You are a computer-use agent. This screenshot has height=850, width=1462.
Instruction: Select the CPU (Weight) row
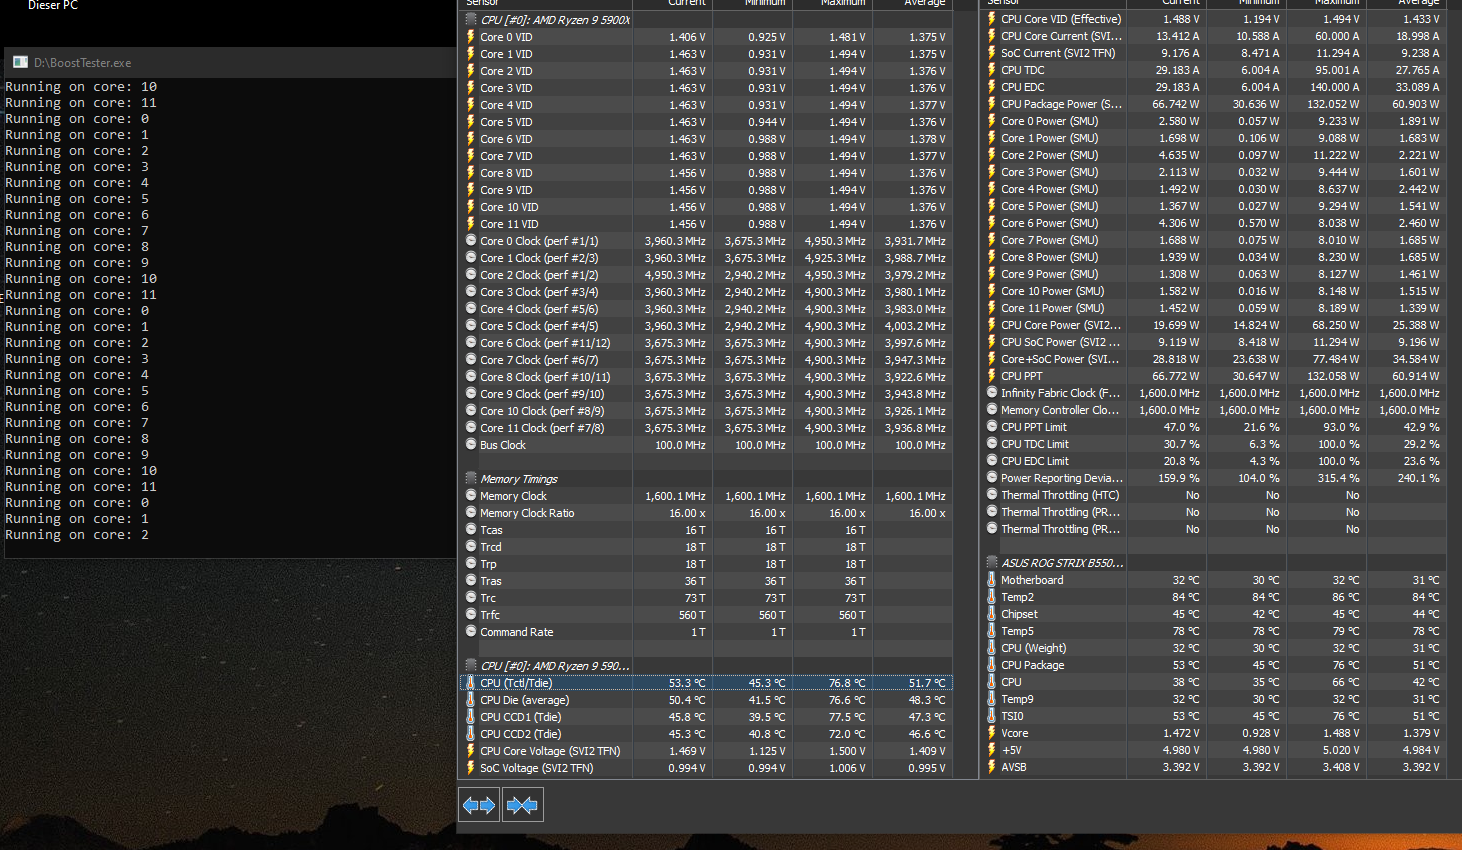1214,648
